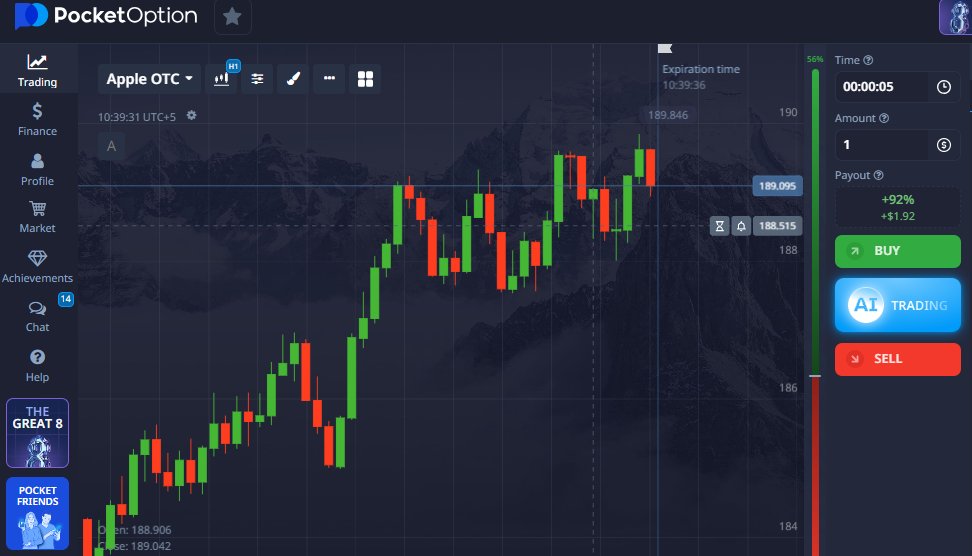Click the red SELL button

898,359
